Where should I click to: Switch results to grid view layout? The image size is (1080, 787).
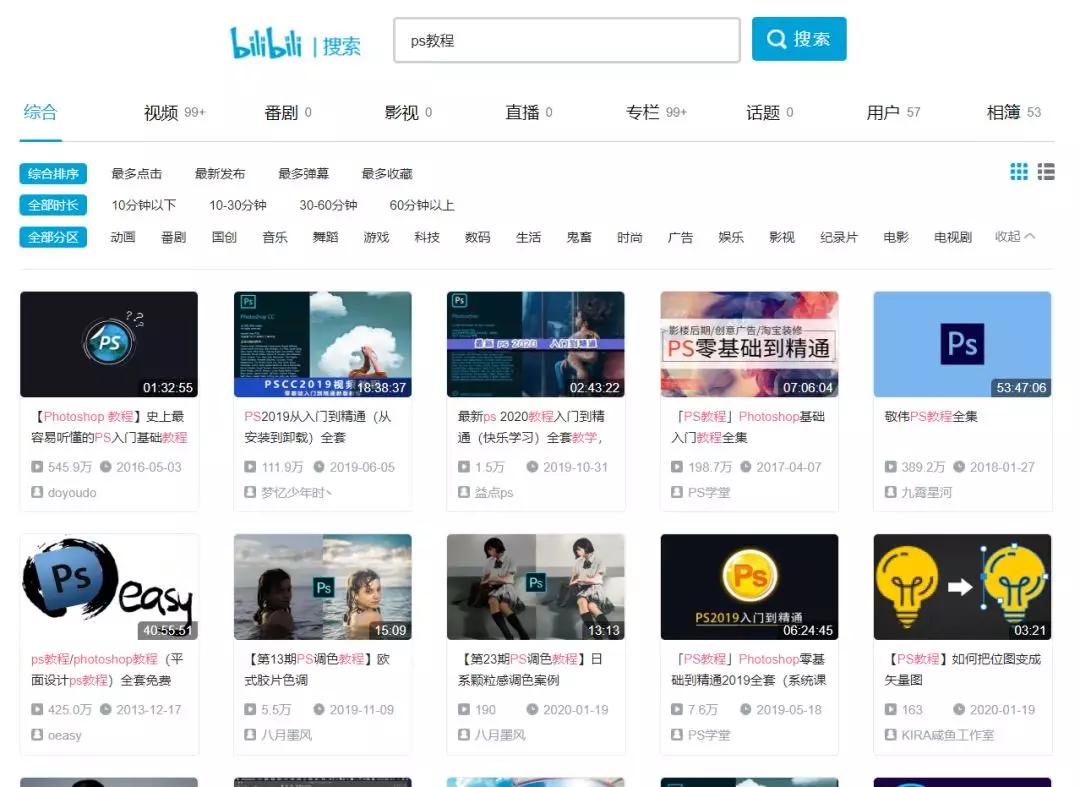pyautogui.click(x=1019, y=172)
